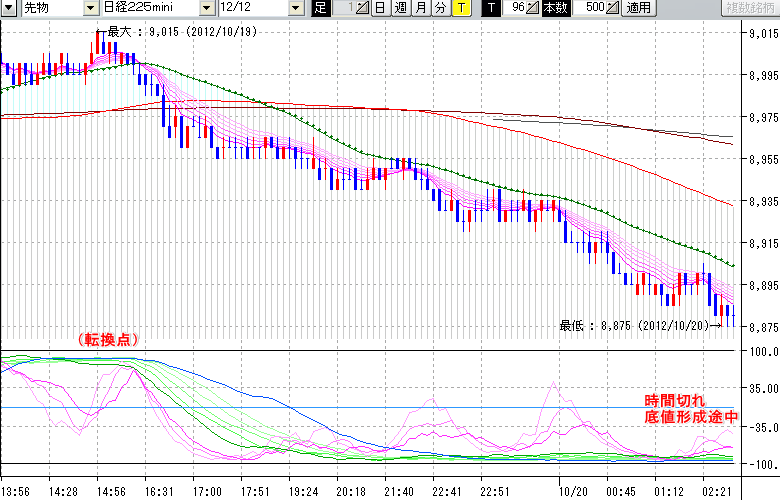Click the red 転換点 annotation text
The height and width of the screenshot is (500, 780).
tap(106, 340)
